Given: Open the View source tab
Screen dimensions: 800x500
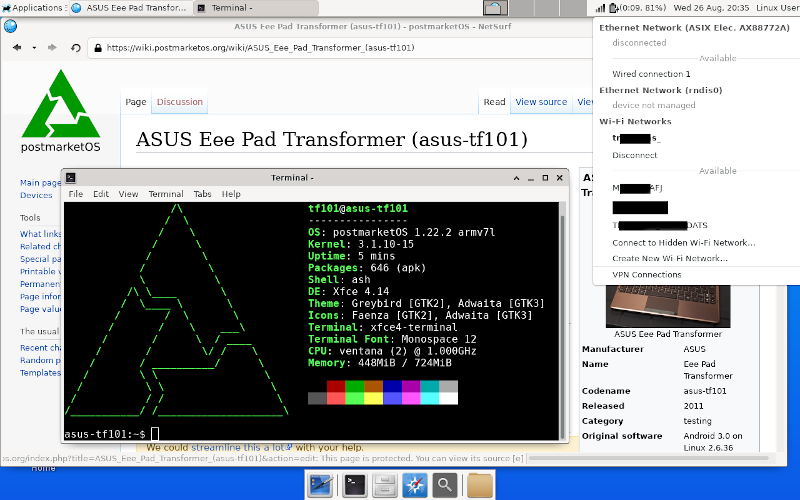Looking at the screenshot, I should coord(541,102).
